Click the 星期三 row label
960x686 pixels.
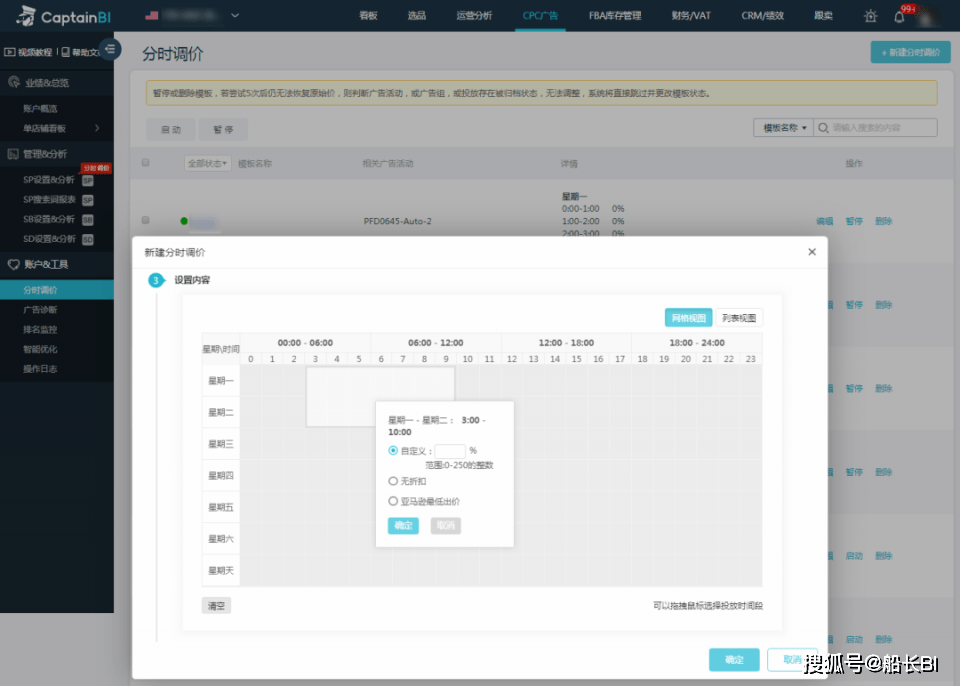tap(221, 443)
